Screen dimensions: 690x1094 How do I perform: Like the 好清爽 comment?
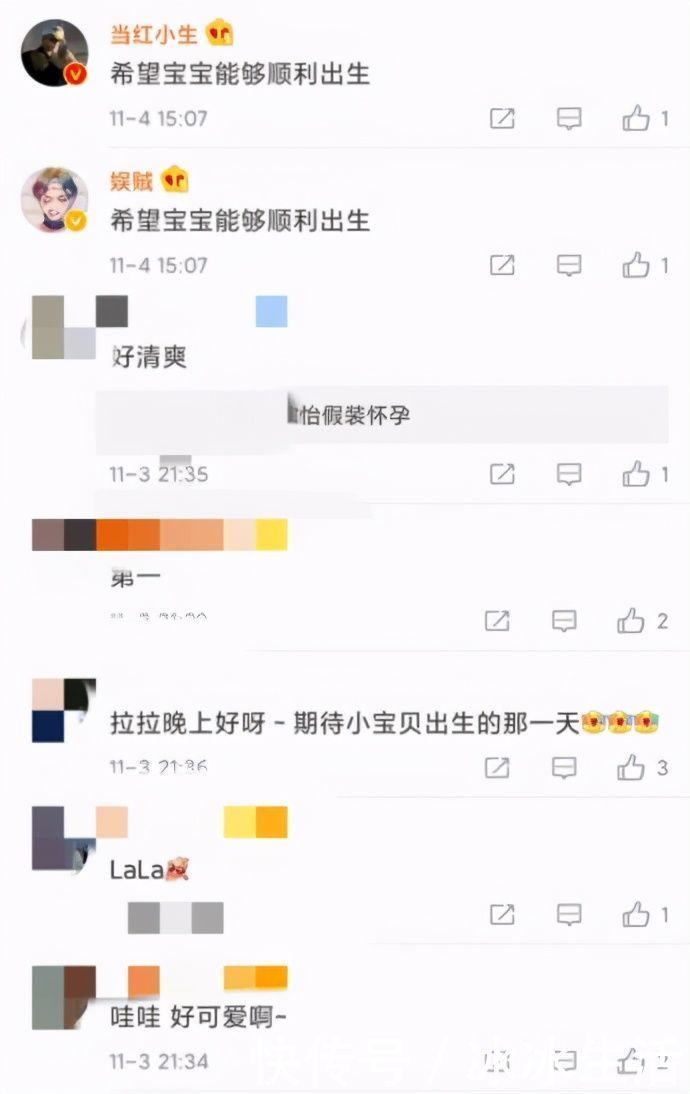tap(636, 474)
